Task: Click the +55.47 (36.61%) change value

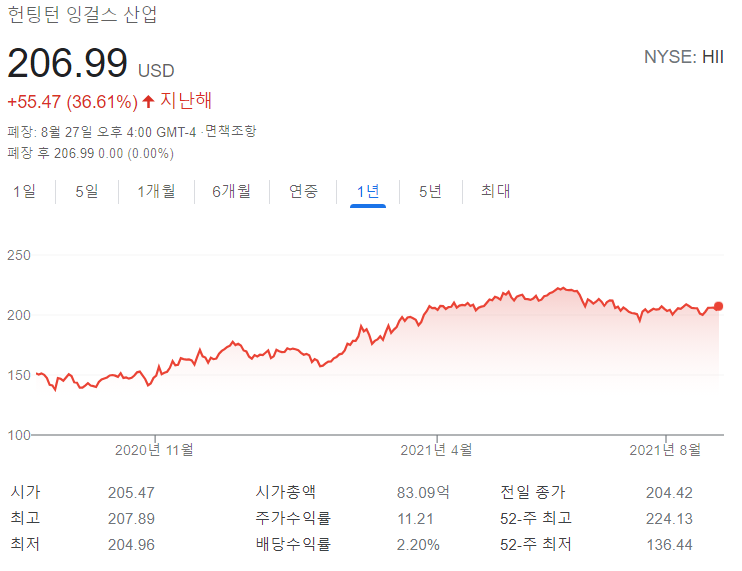Action: pos(72,102)
